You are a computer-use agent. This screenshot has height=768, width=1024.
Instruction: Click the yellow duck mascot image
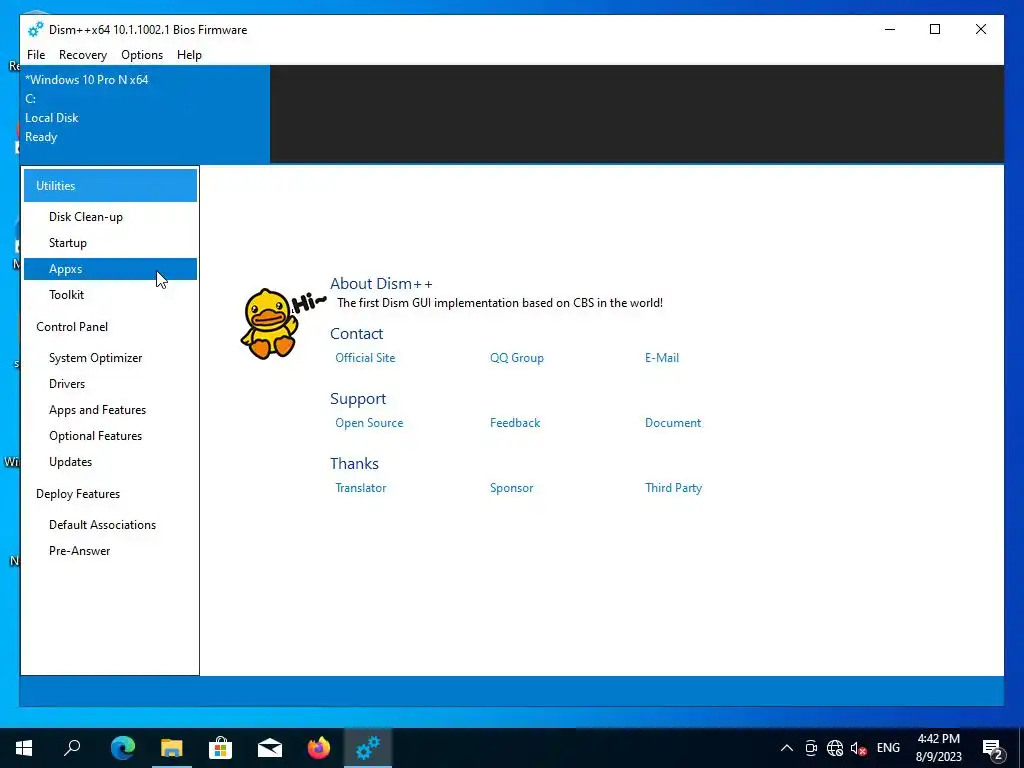(x=269, y=324)
